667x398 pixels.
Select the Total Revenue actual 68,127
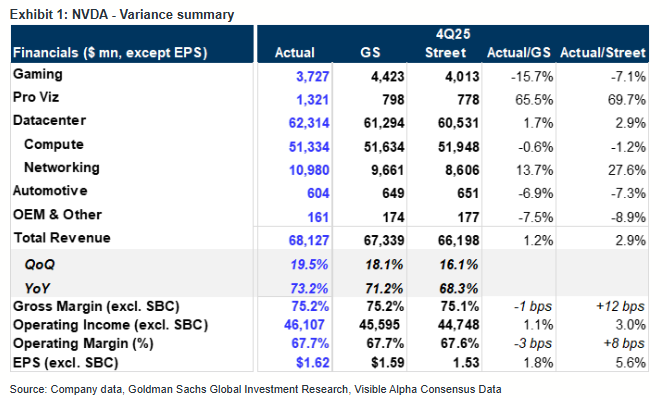309,240
